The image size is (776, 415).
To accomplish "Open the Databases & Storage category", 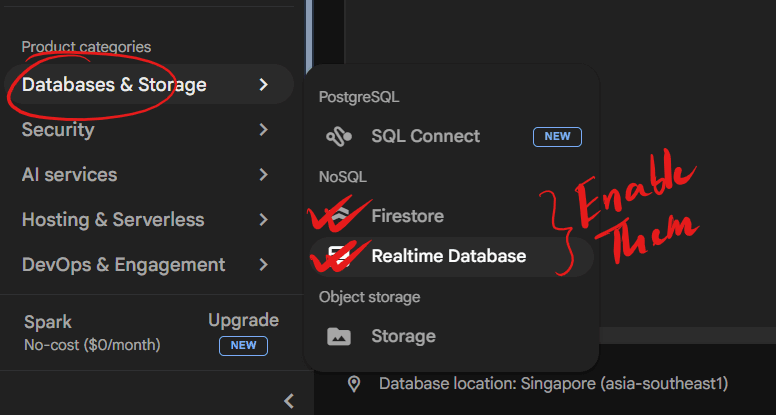I will [149, 85].
